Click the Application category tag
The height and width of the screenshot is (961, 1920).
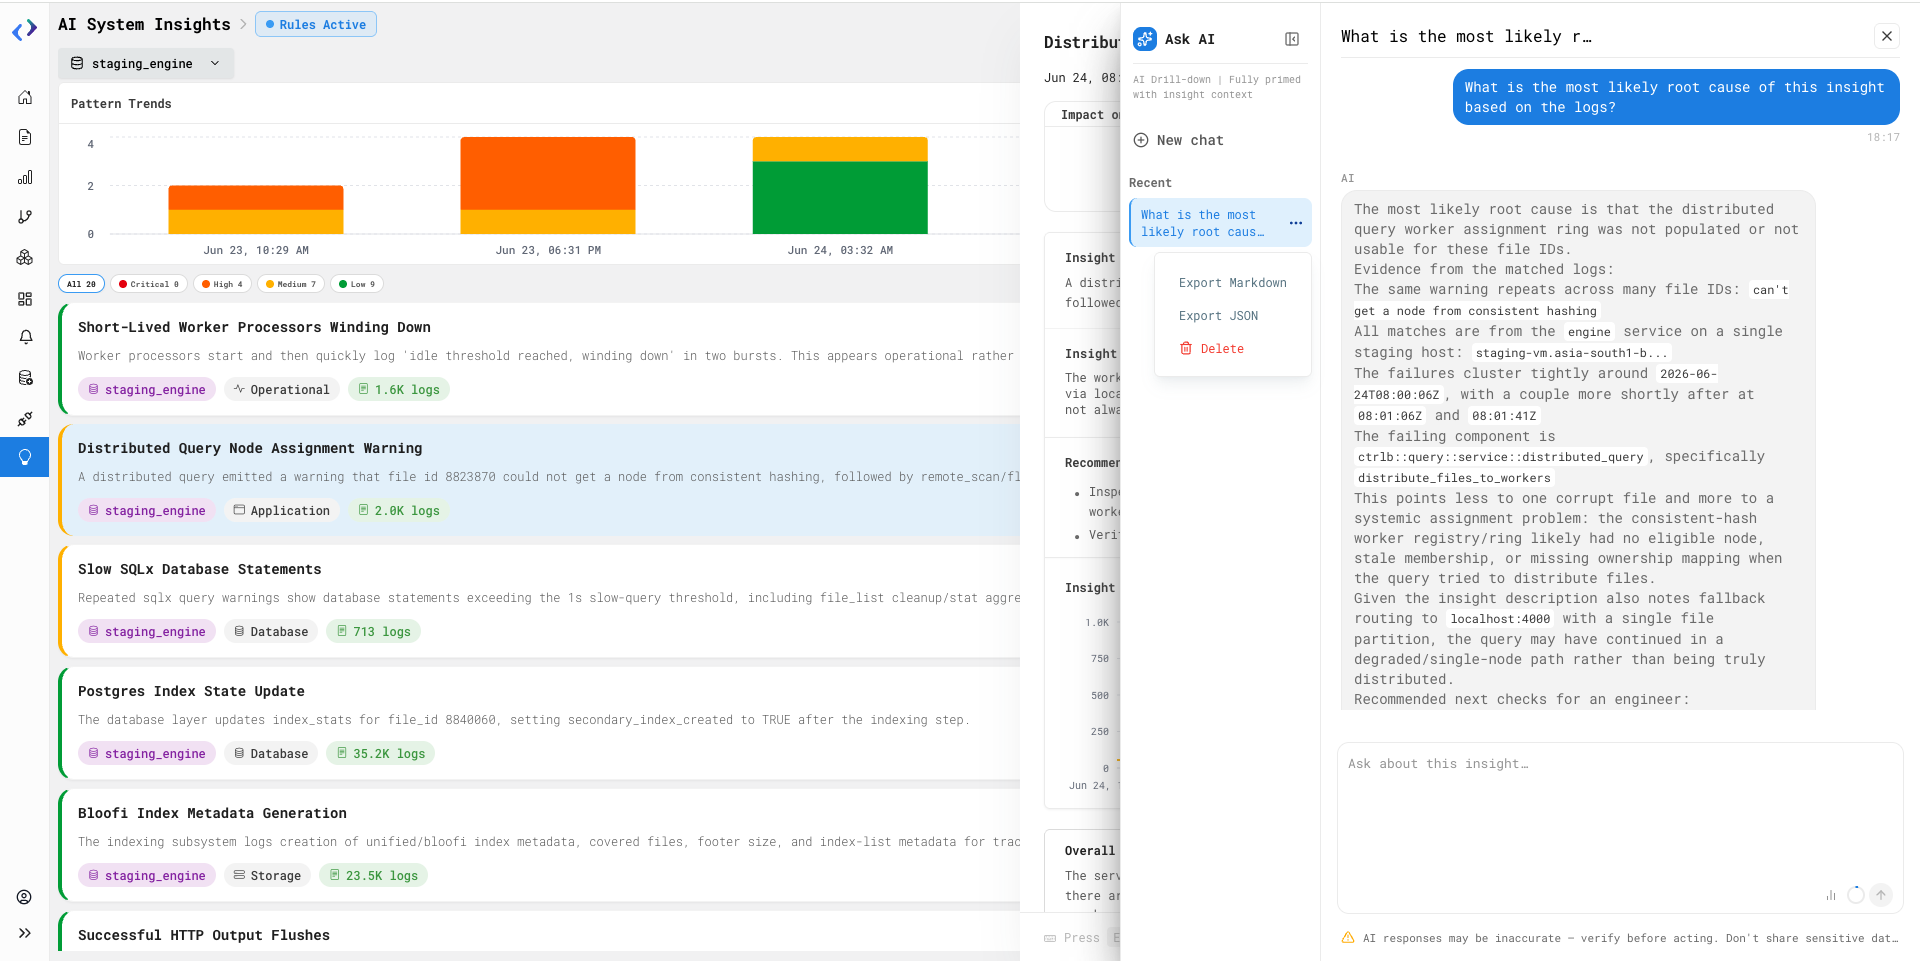tap(282, 510)
